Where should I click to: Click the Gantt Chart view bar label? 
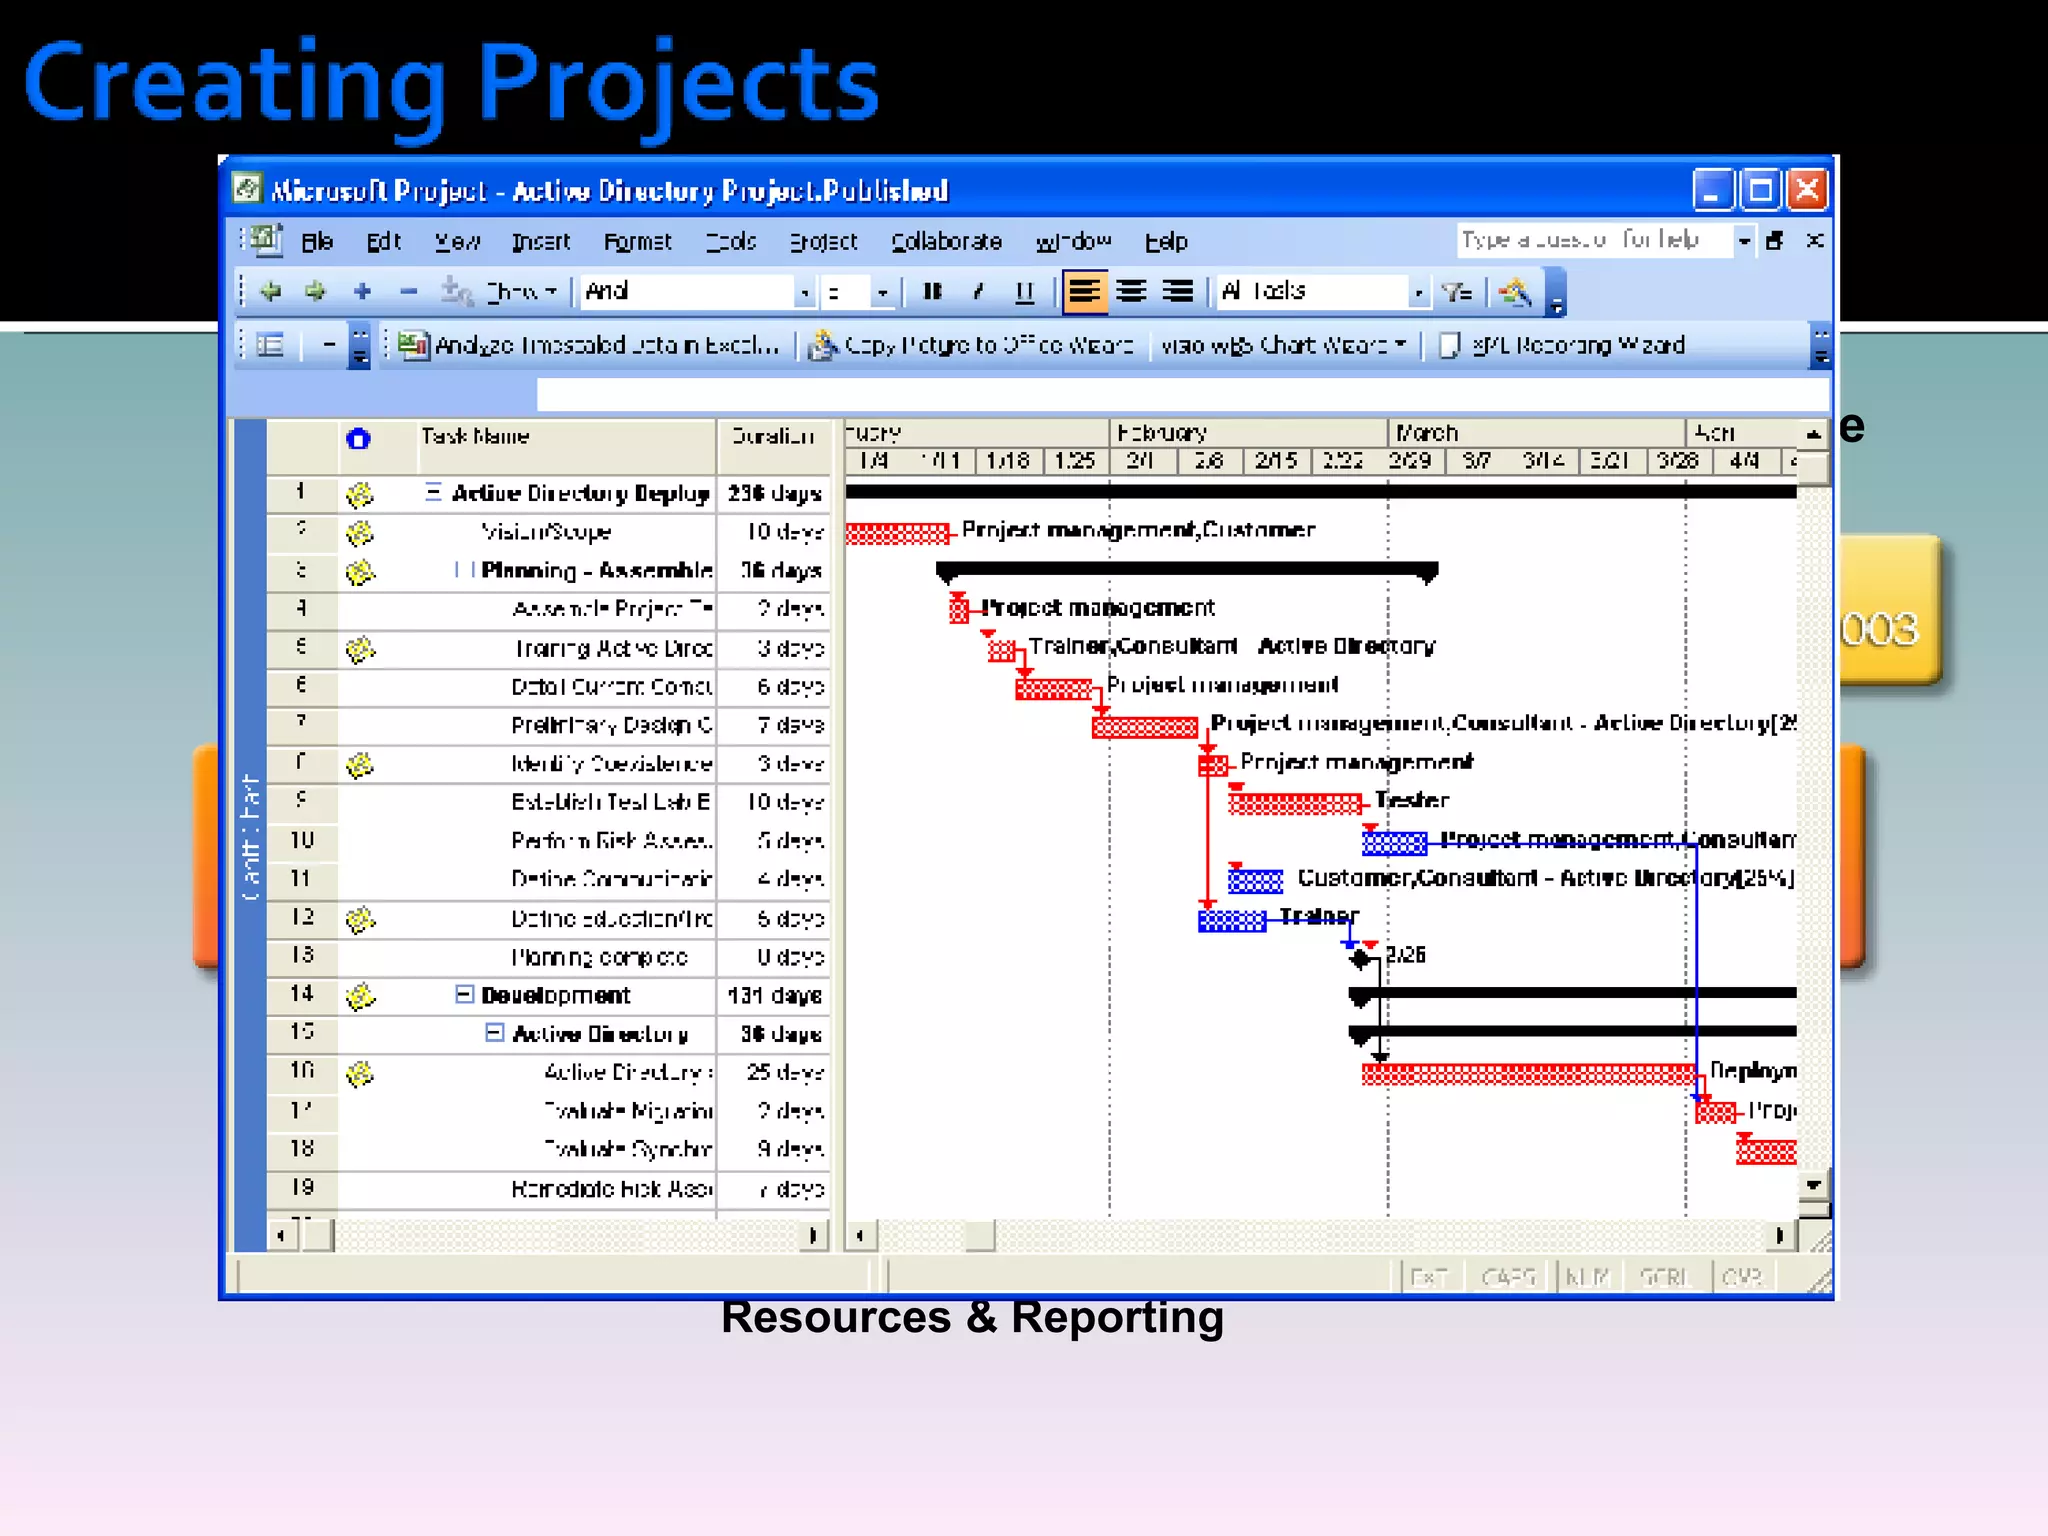coord(250,837)
